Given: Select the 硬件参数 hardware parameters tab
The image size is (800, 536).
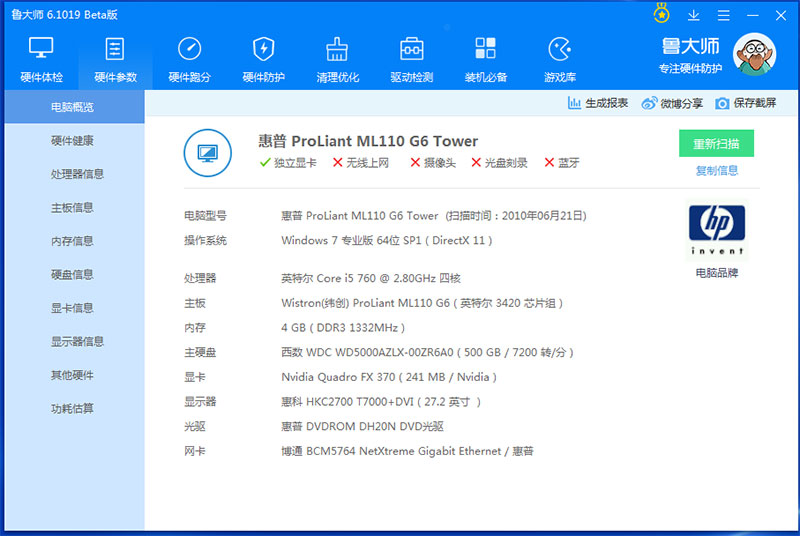Looking at the screenshot, I should 115,60.
